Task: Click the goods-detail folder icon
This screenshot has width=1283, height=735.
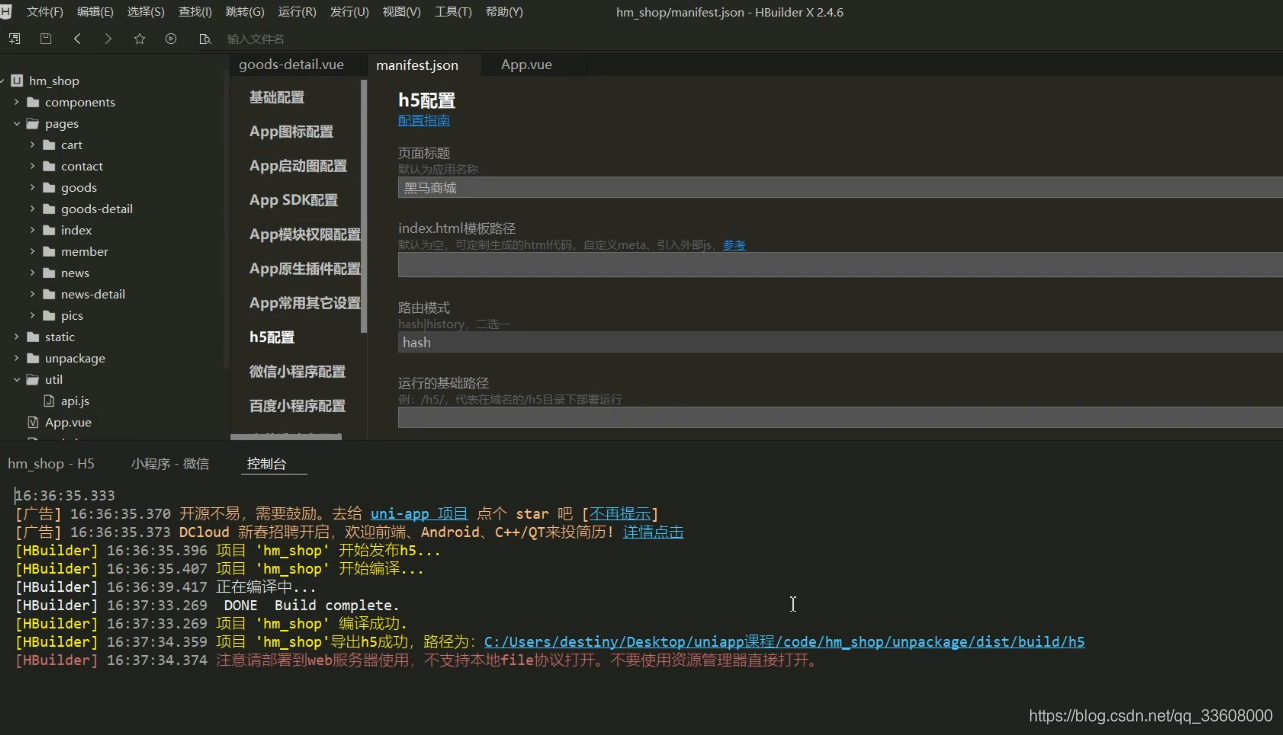Action: [x=49, y=209]
